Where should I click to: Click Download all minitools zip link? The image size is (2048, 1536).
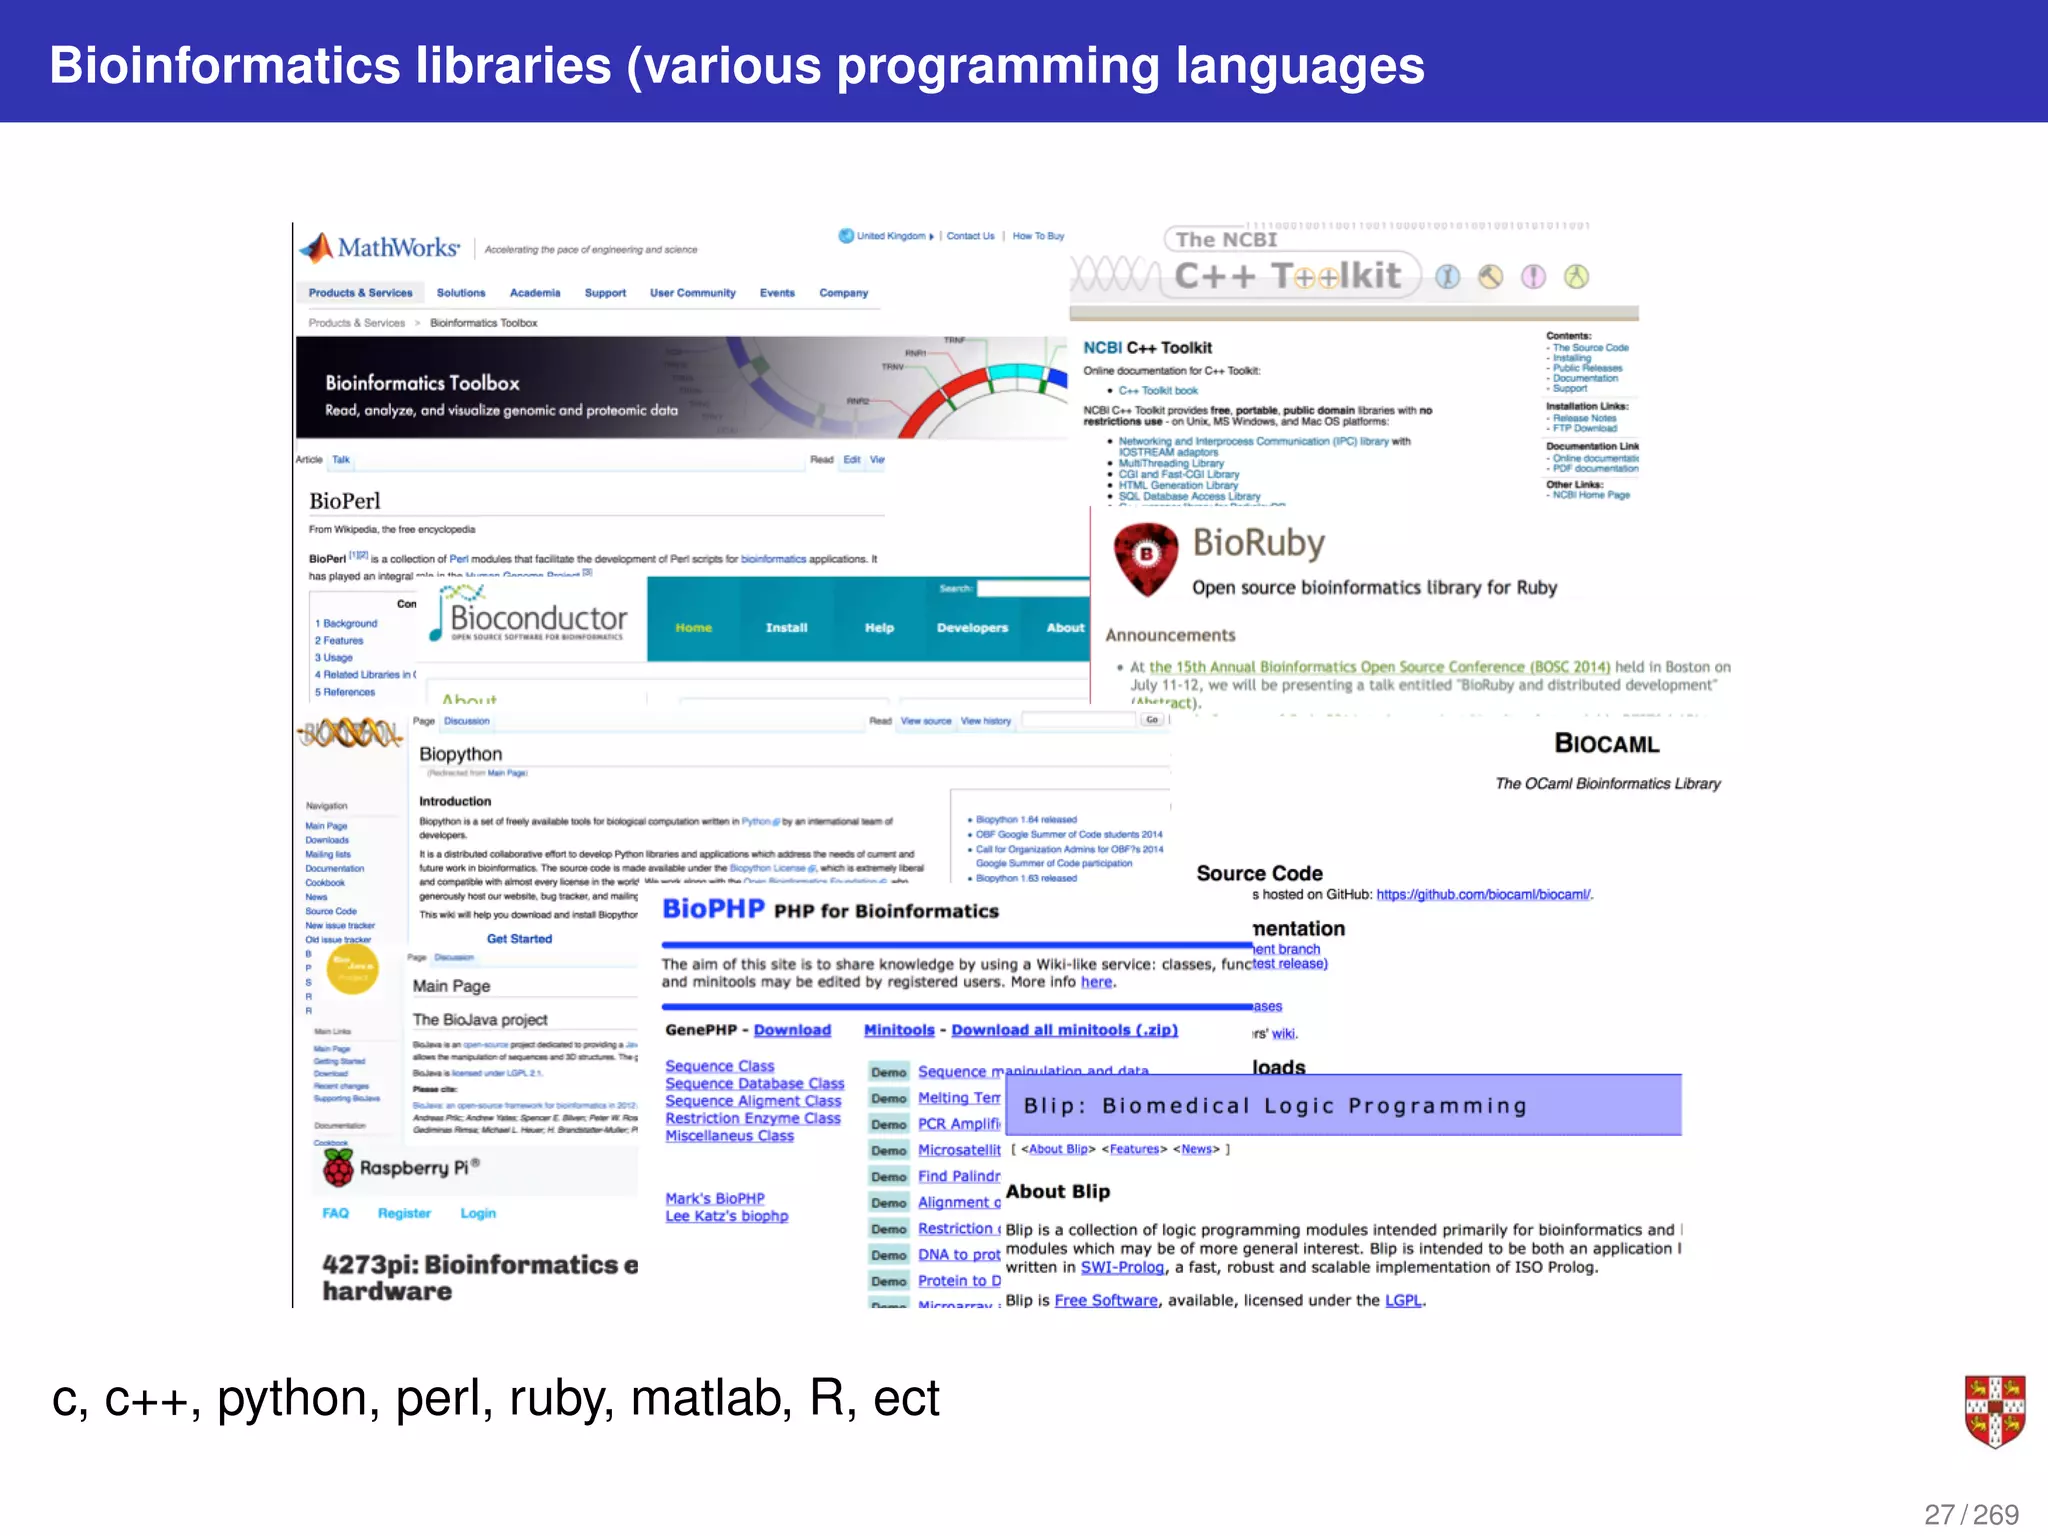[1064, 1030]
